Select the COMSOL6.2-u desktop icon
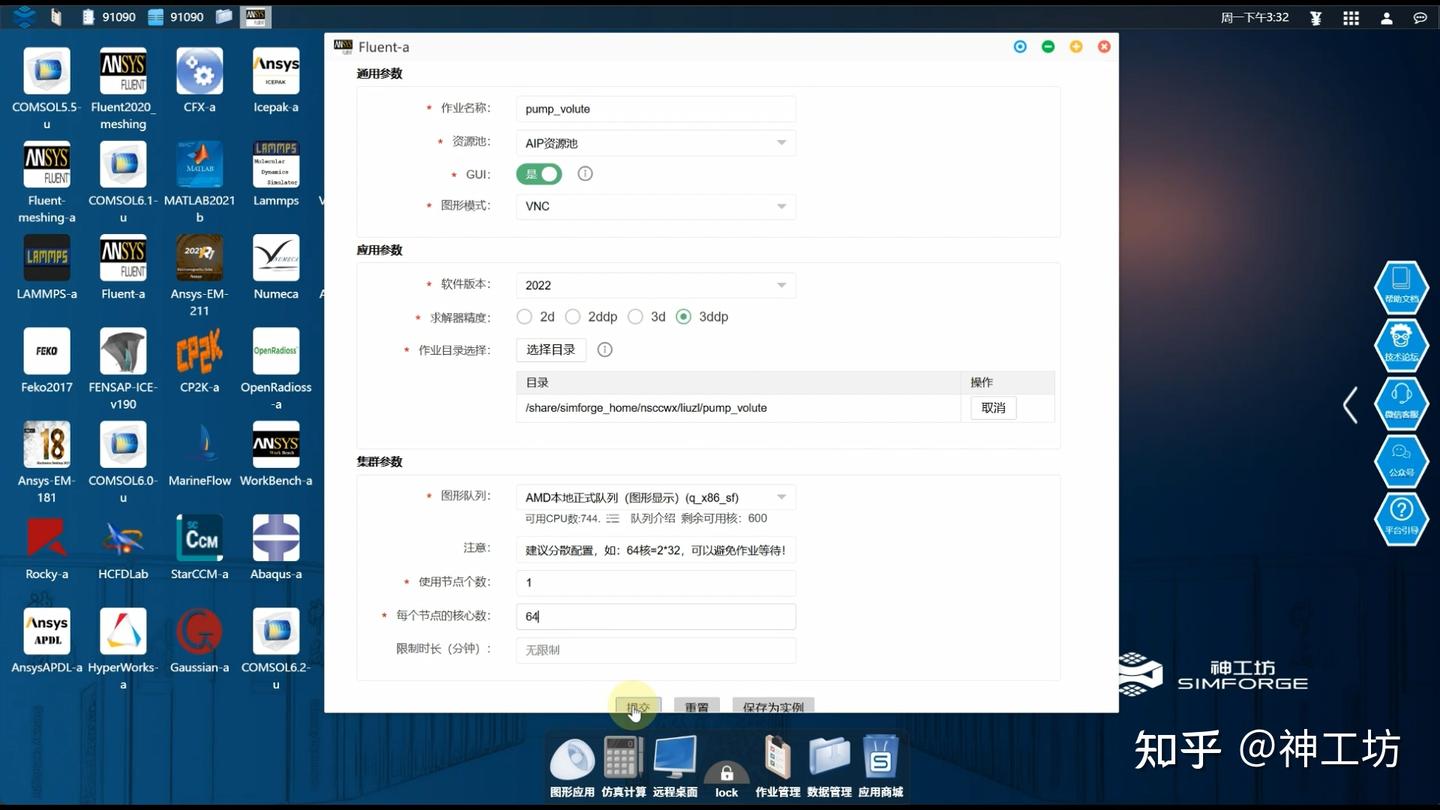The width and height of the screenshot is (1440, 810). [276, 631]
